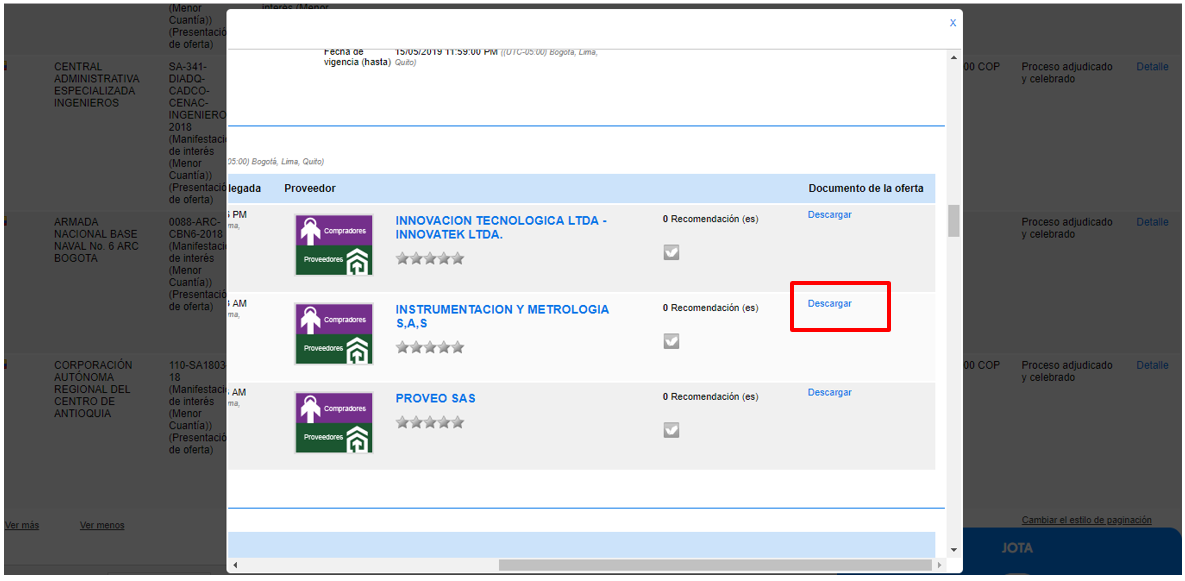Click CORPORACIÓN AUTÓNOMA REGIONAL DEL CENTRO entity name
This screenshot has height=581, width=1185.
[x=93, y=389]
